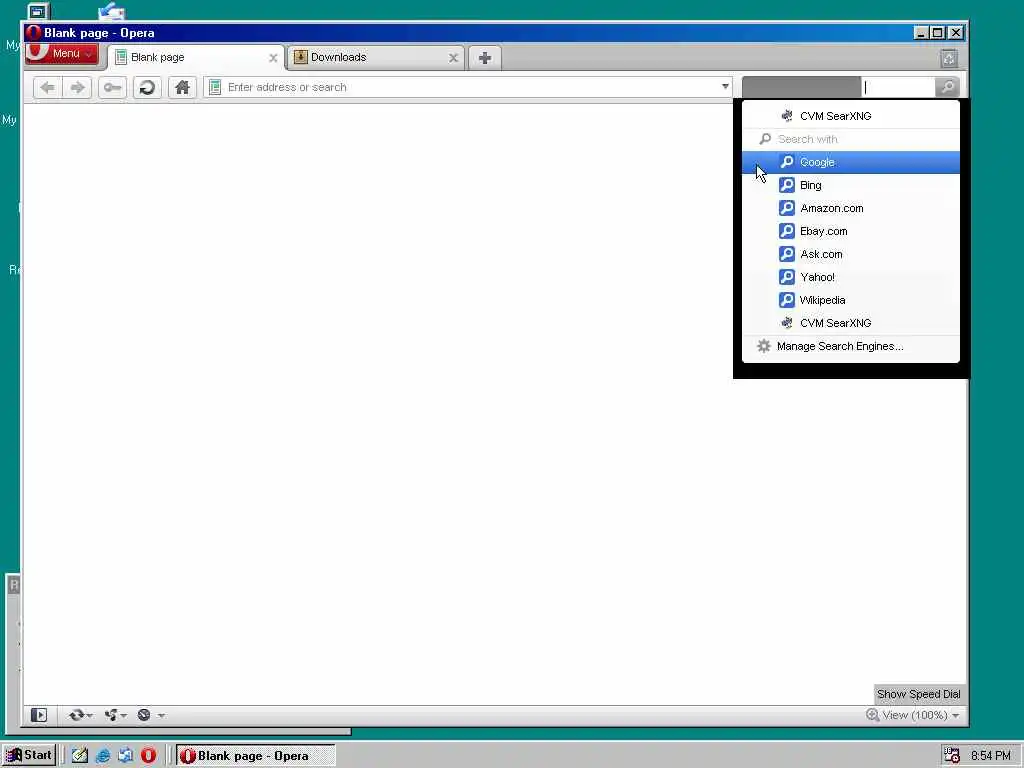Choose Ask.com search engine
The height and width of the screenshot is (768, 1024).
tap(851, 254)
